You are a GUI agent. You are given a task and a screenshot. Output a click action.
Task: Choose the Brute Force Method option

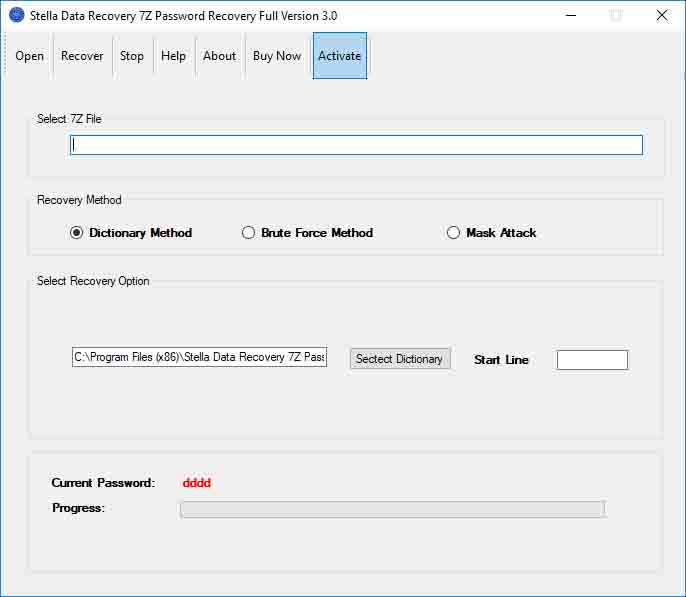249,233
